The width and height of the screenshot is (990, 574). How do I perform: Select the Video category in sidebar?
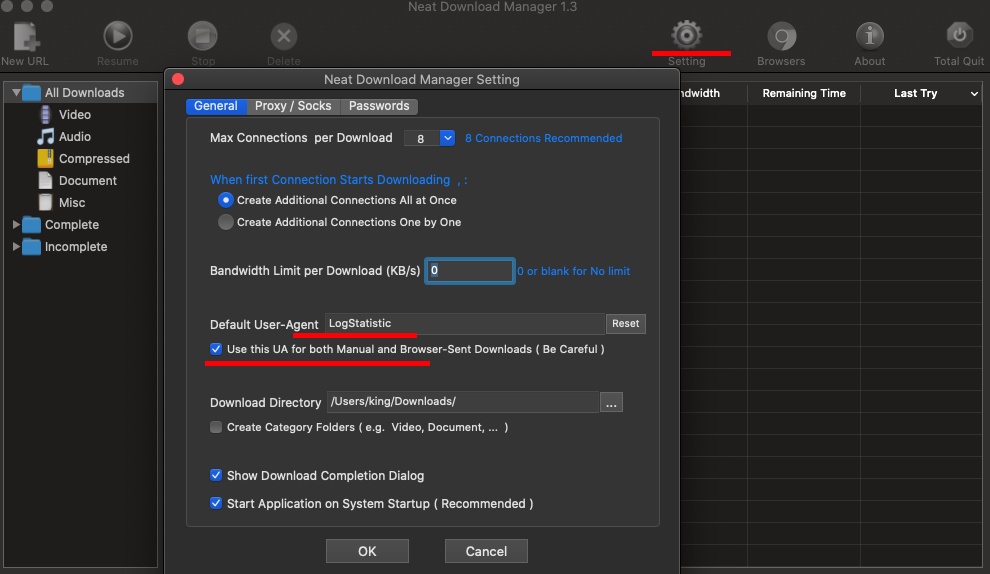coord(74,115)
